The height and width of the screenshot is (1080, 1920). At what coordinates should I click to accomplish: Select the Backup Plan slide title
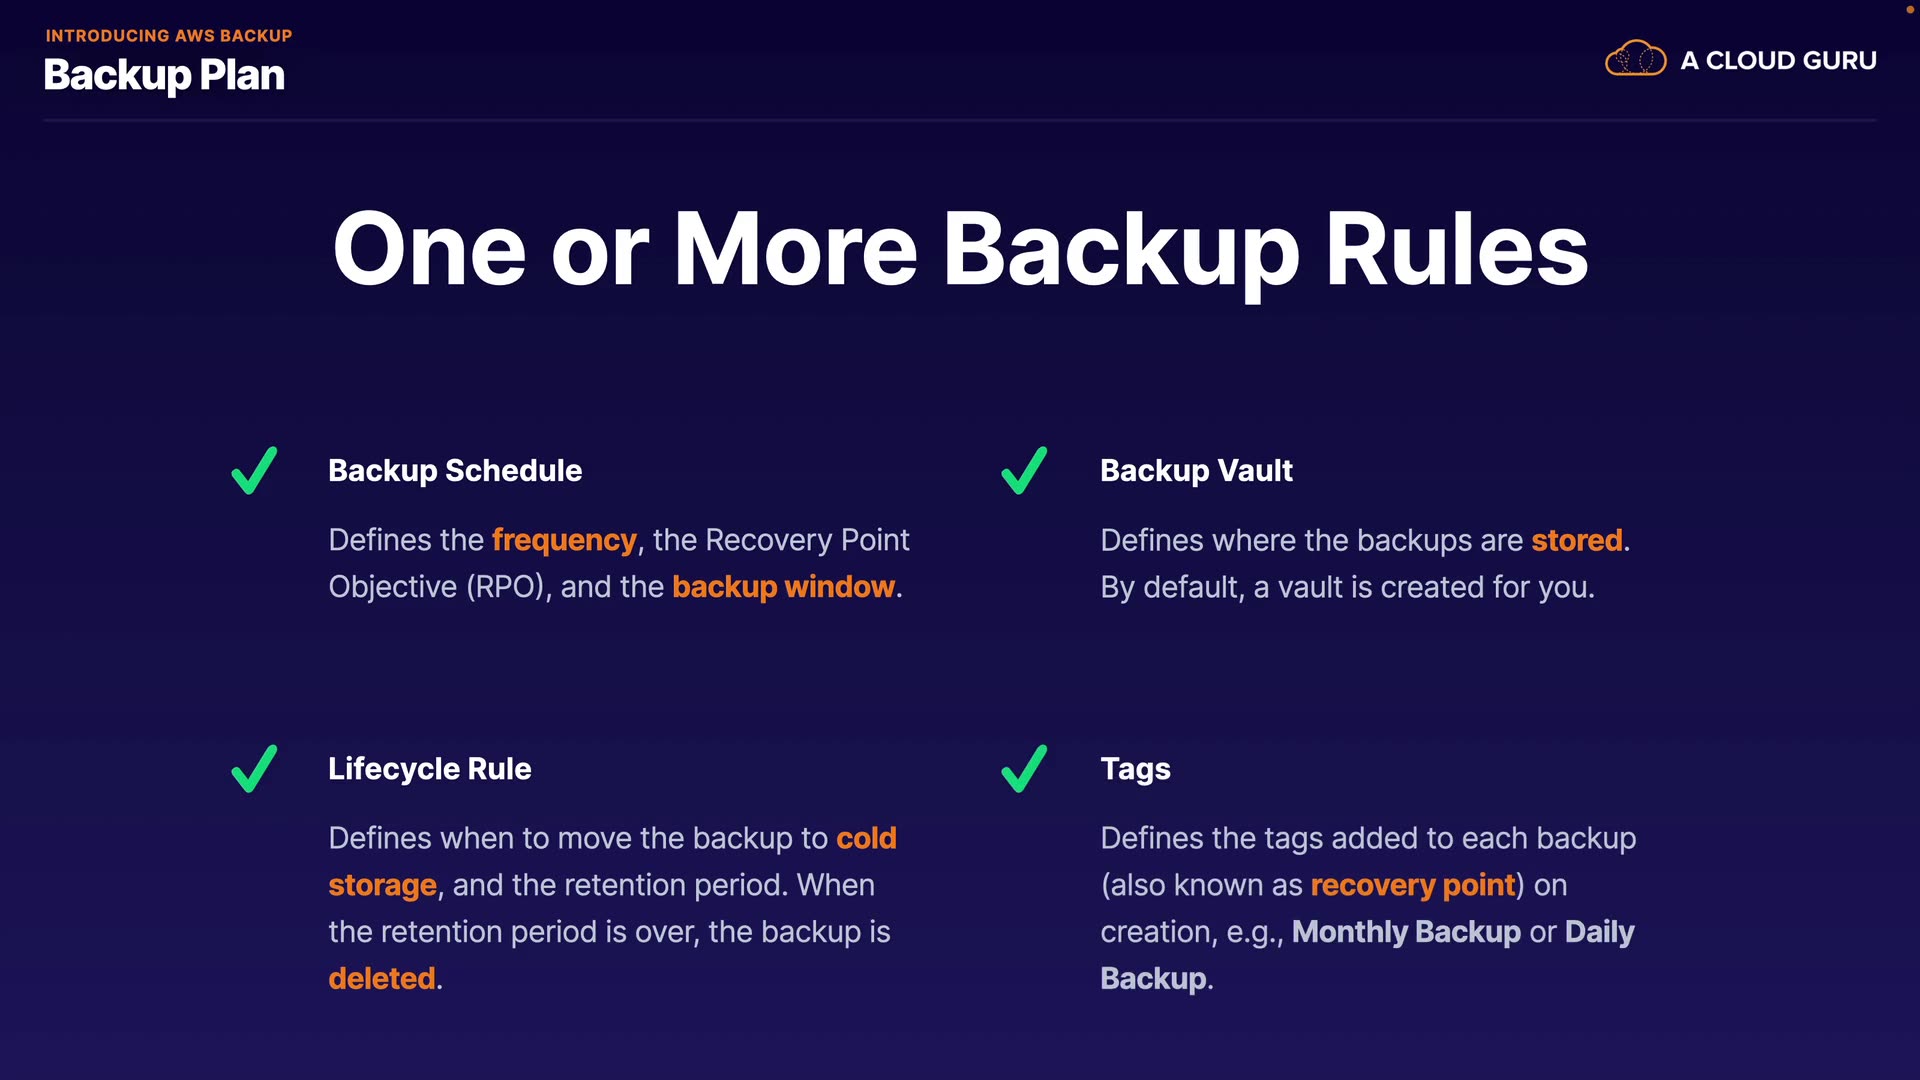(x=164, y=76)
